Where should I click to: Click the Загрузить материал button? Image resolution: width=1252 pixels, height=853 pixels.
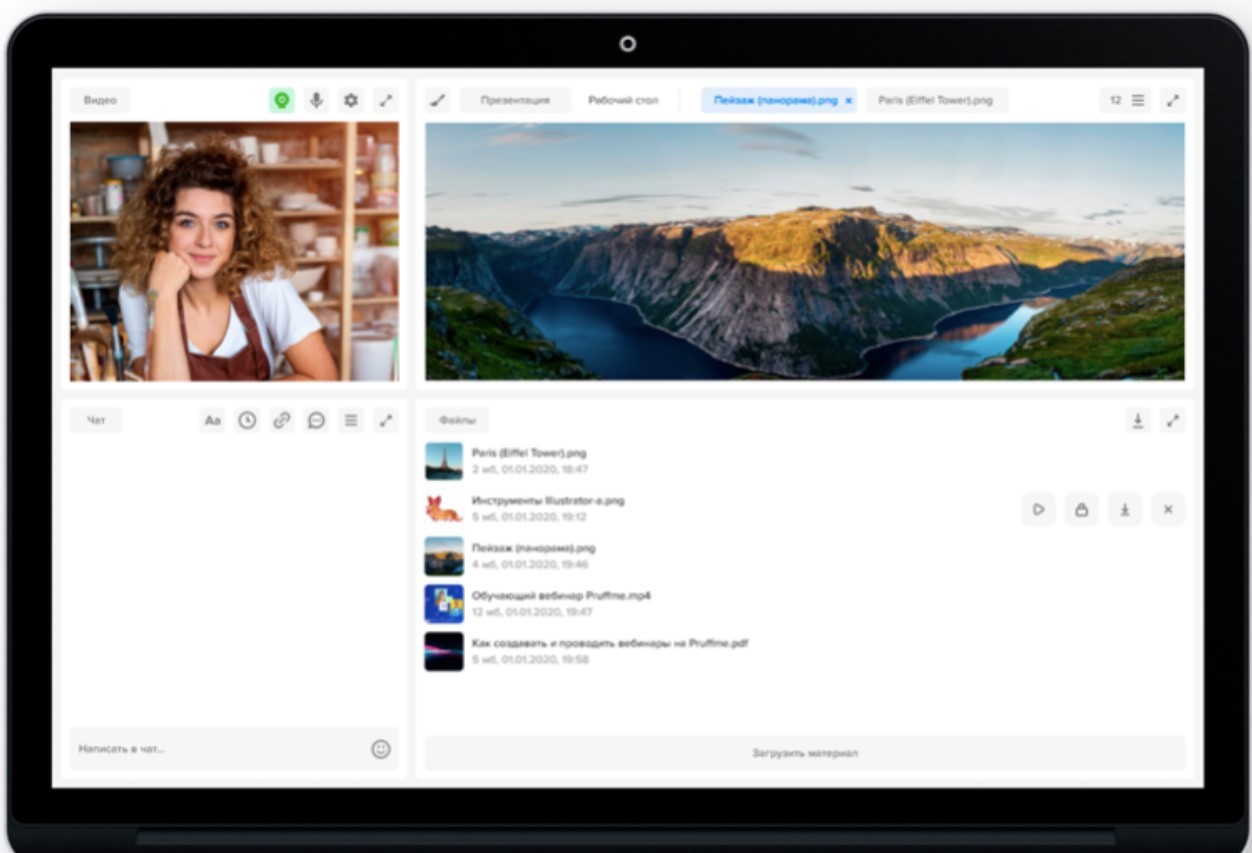click(805, 753)
